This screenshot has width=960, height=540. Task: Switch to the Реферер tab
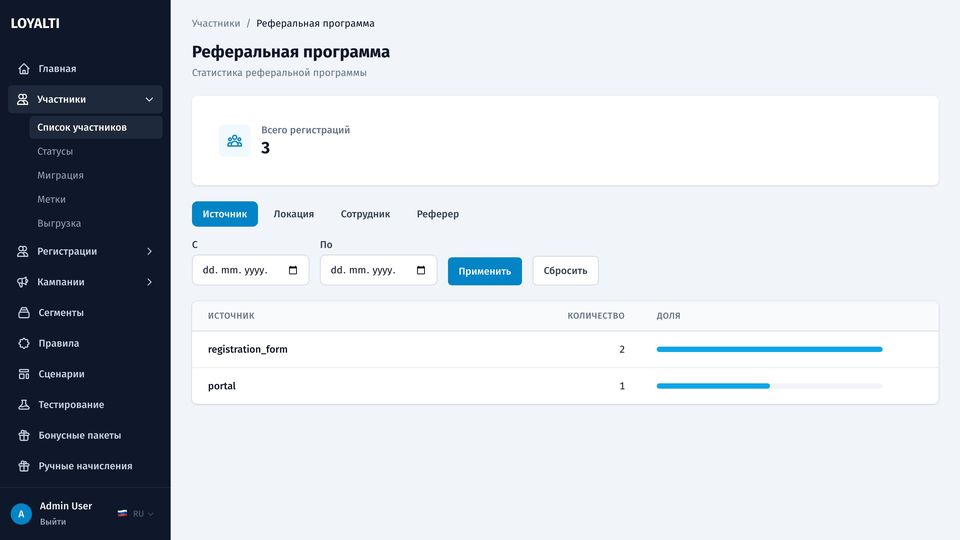438,214
